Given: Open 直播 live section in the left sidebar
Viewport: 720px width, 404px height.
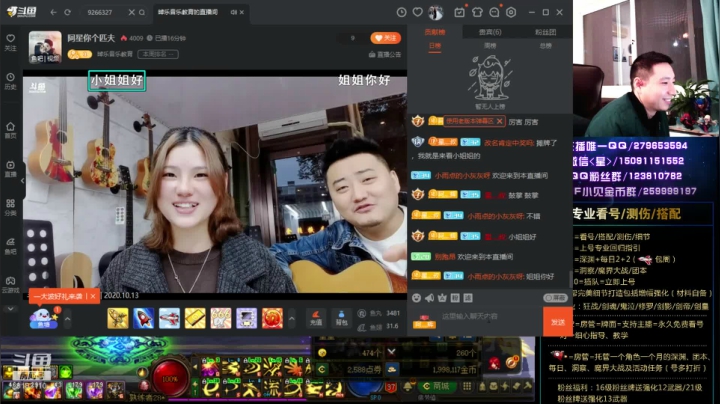Looking at the screenshot, I should pos(11,168).
